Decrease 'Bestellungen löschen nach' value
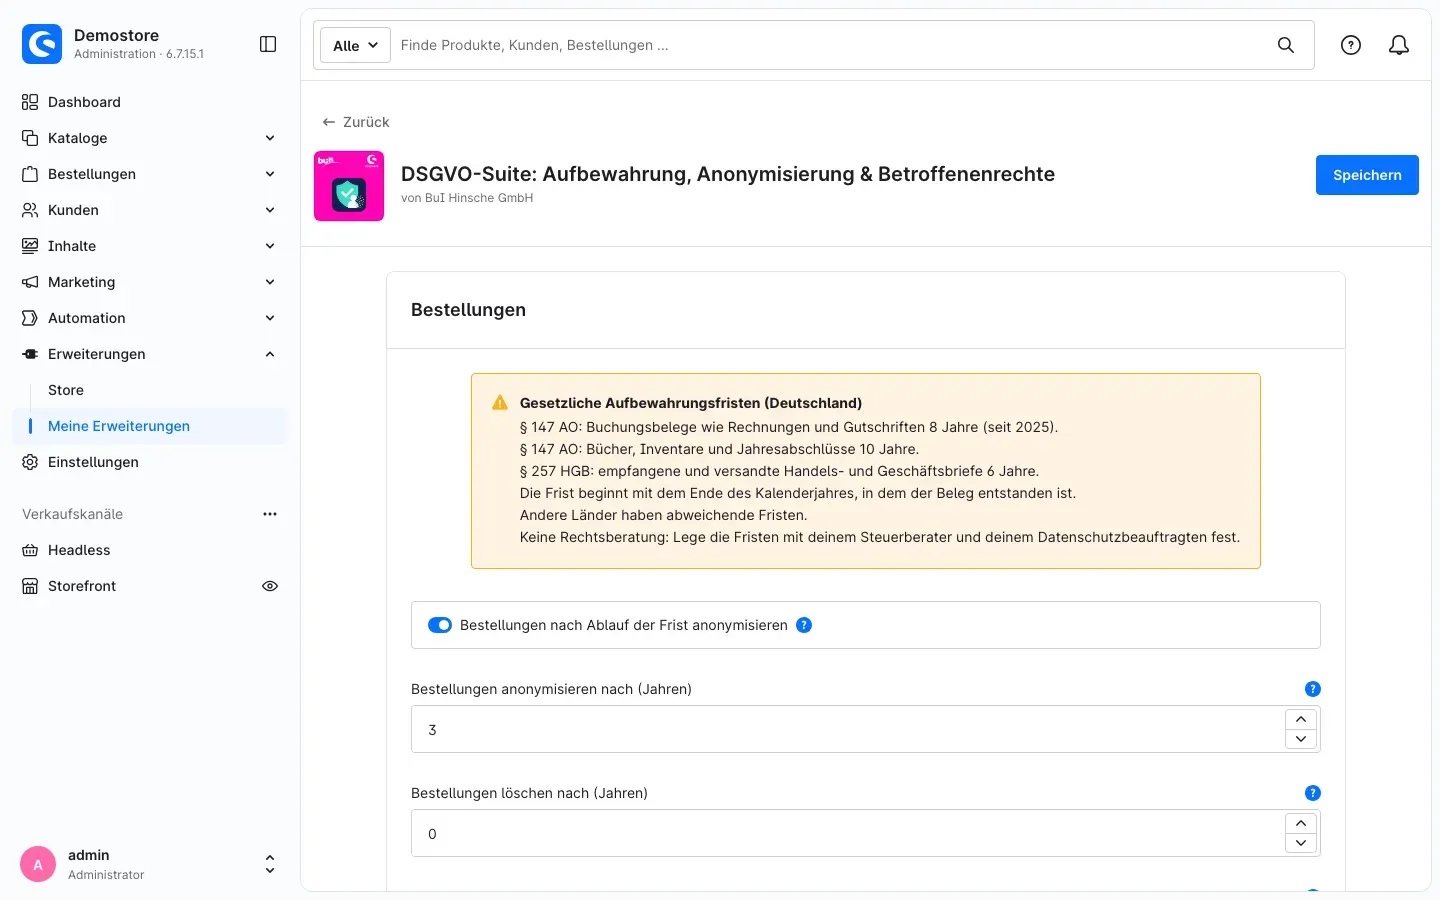 click(1301, 843)
